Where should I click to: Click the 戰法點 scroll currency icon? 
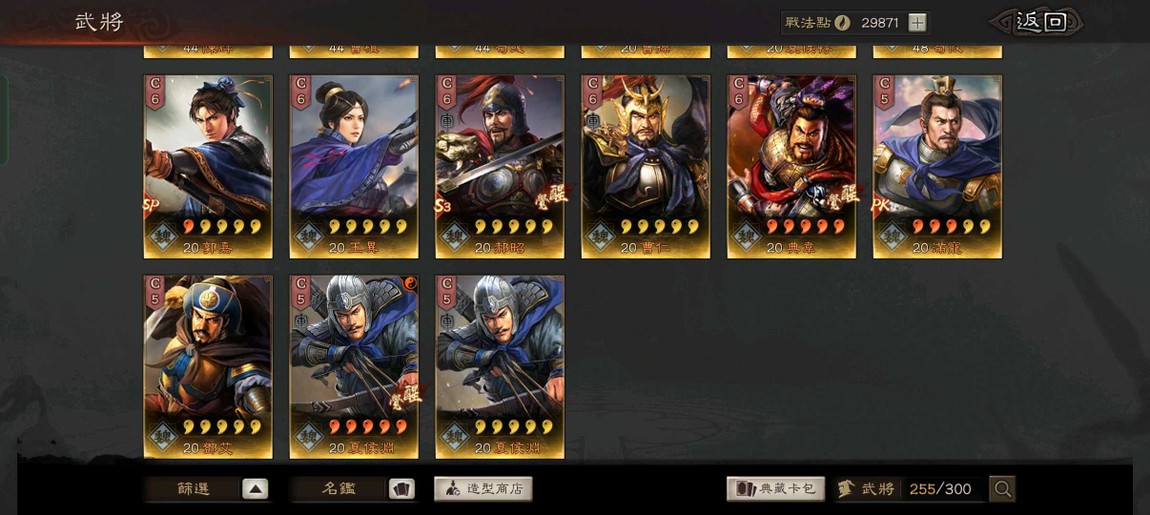coord(843,22)
